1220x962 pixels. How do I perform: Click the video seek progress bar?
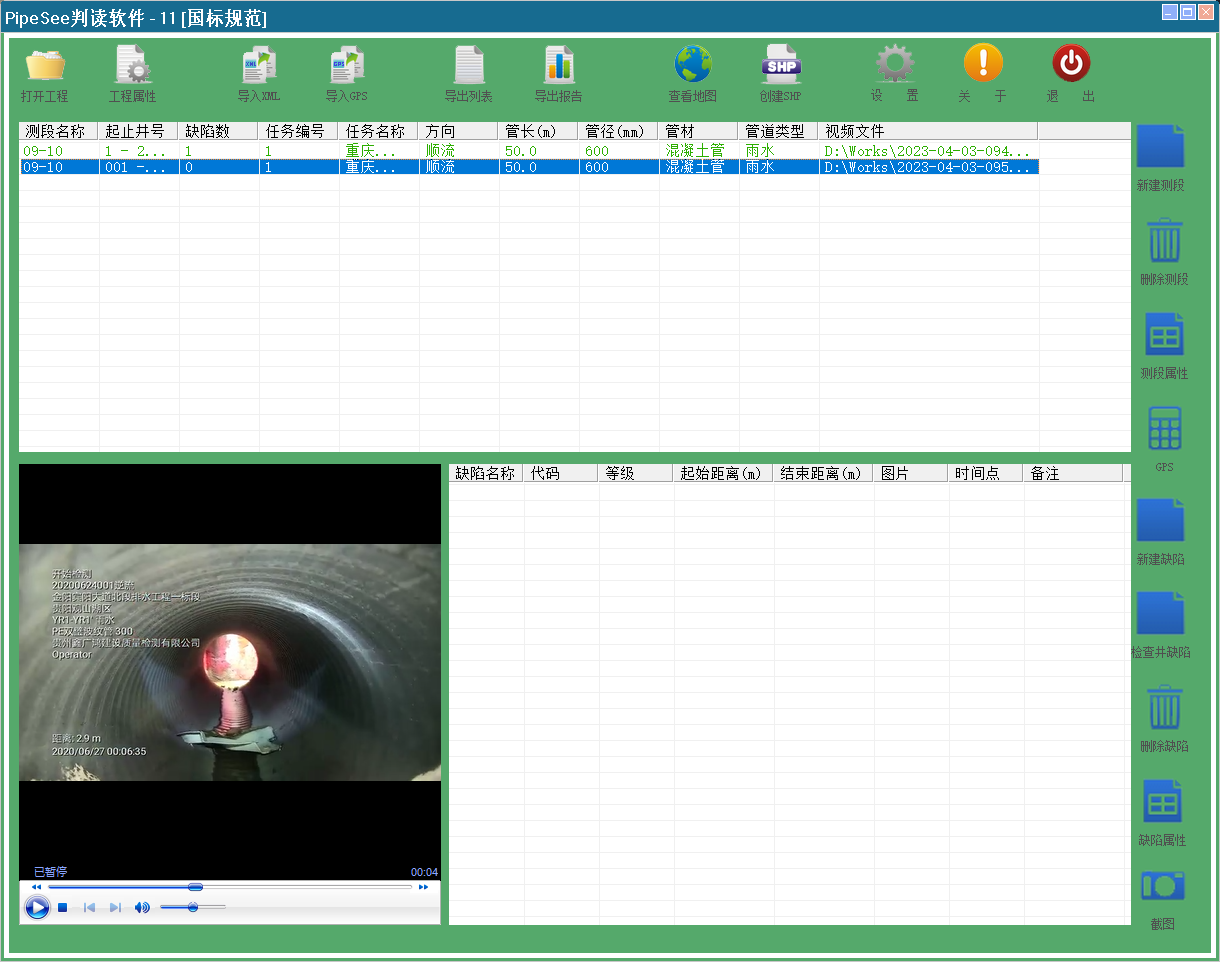[x=230, y=887]
